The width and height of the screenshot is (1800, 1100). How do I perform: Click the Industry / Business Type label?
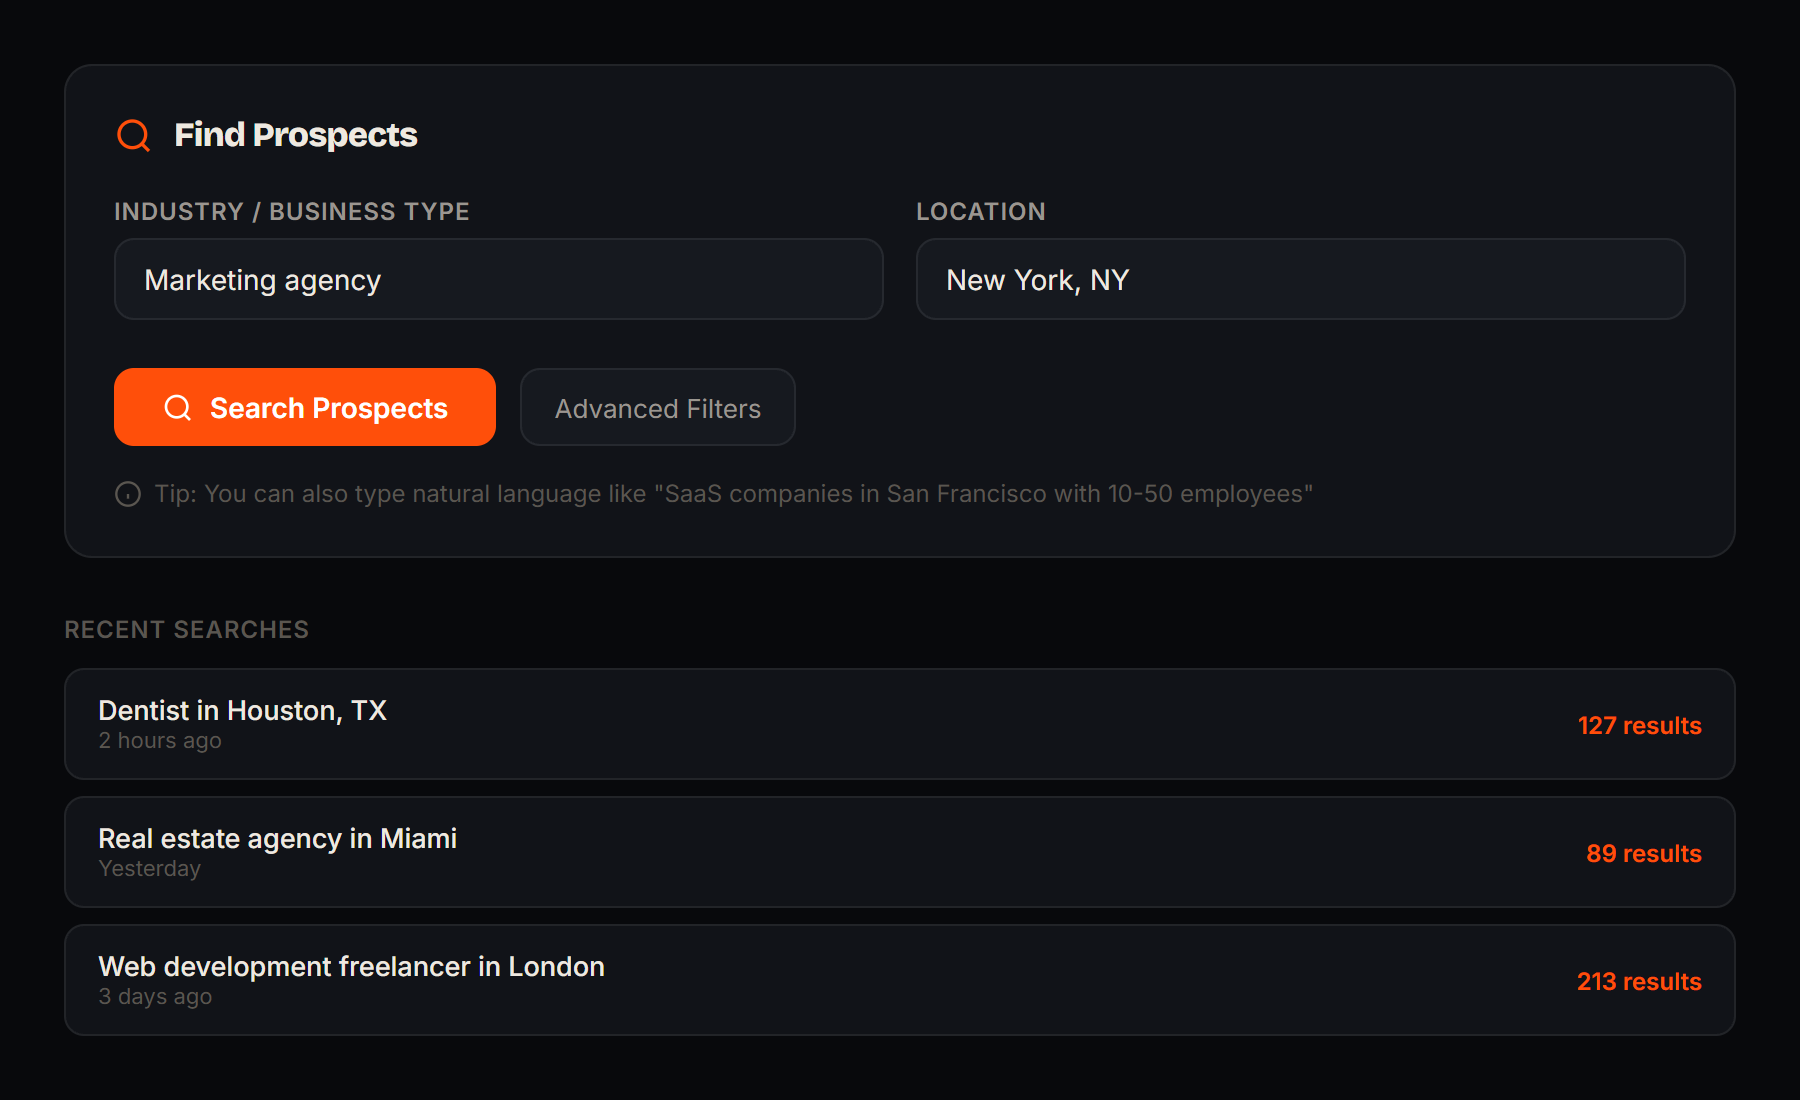[x=291, y=212]
